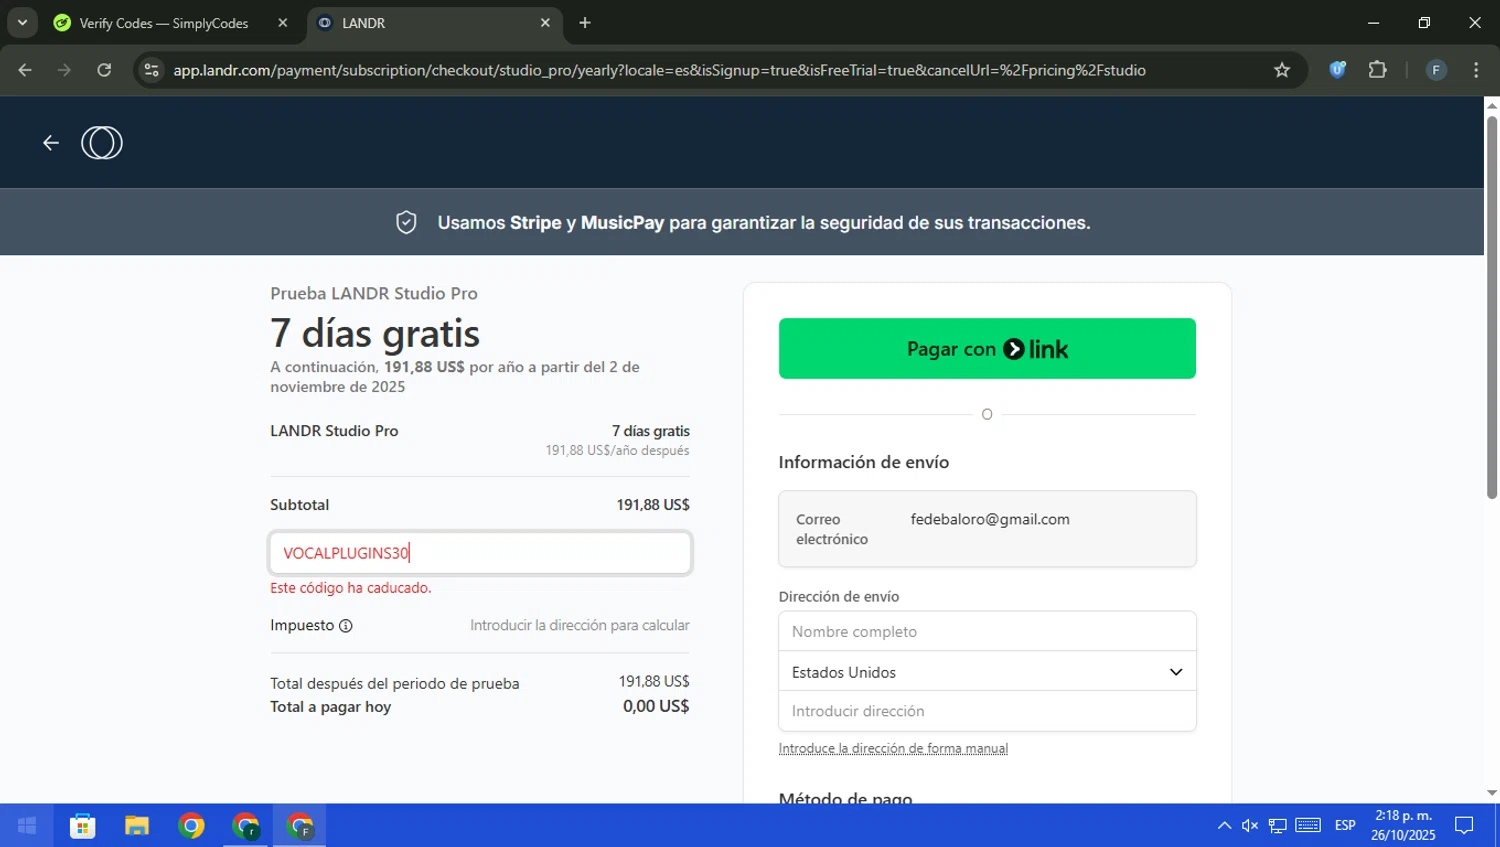Screen dimensions: 1500x847
Task: Open Microsoft Store from the taskbar
Action: [x=82, y=825]
